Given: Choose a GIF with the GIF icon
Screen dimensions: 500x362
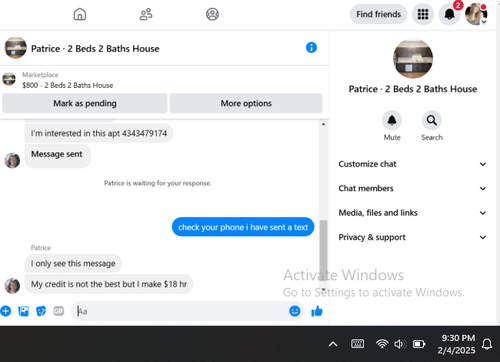Looking at the screenshot, I should point(59,311).
